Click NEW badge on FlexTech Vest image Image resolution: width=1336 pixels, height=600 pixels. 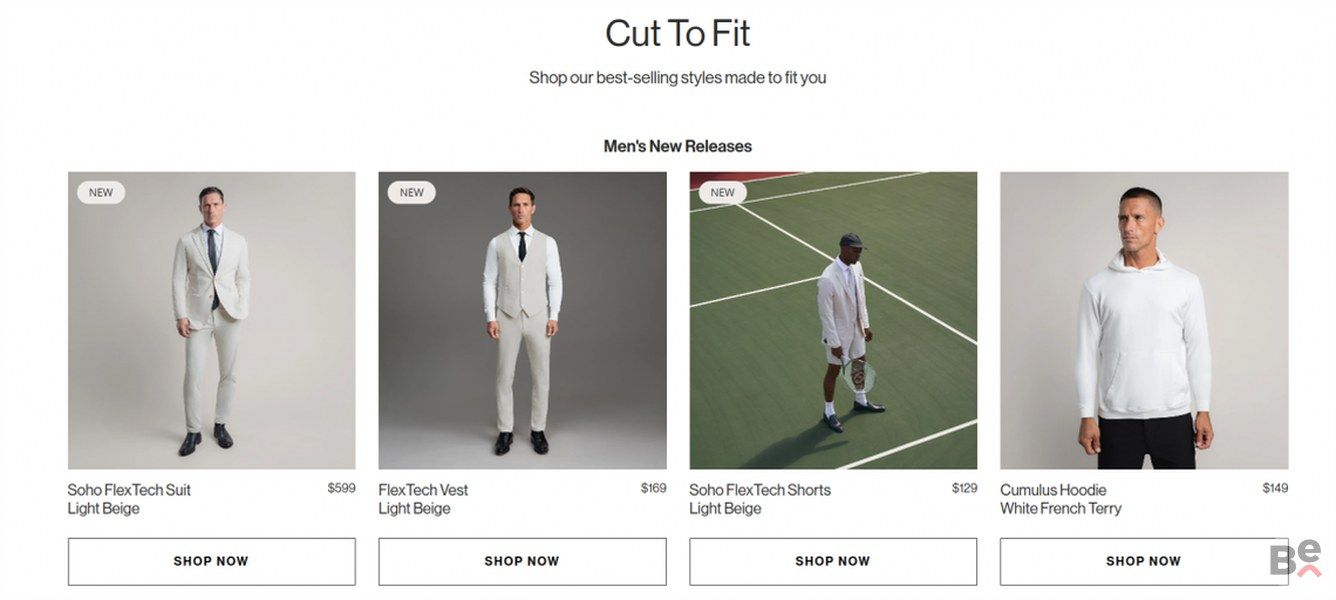(412, 192)
